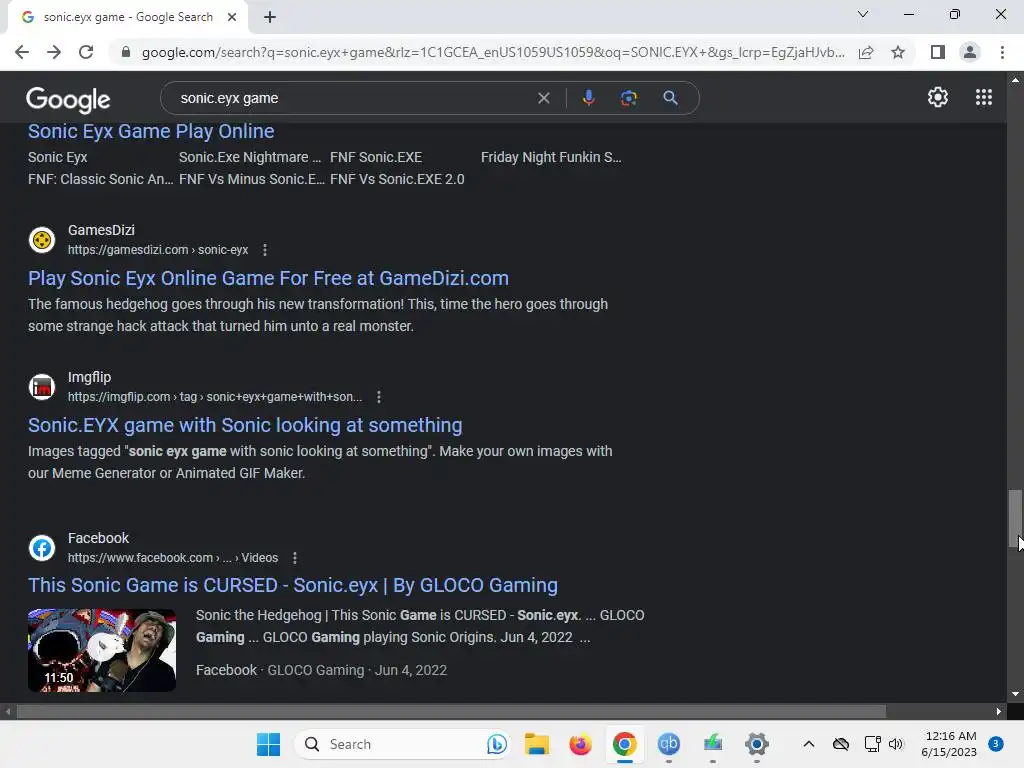1024x768 pixels.
Task: Reload the Google search page
Action: [x=86, y=52]
